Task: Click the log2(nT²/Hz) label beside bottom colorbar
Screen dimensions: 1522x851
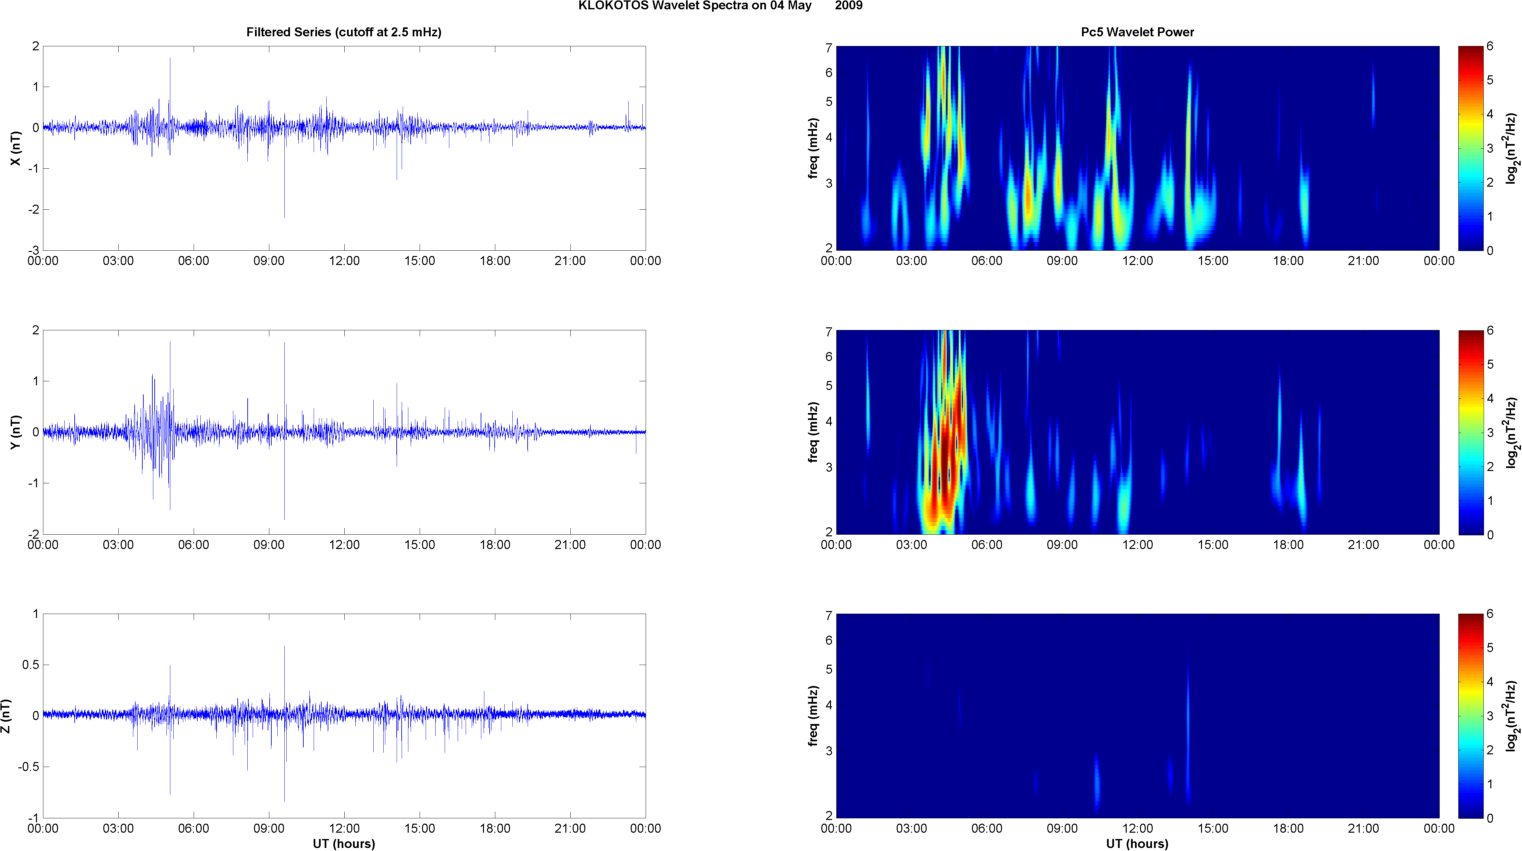Action: click(1512, 716)
